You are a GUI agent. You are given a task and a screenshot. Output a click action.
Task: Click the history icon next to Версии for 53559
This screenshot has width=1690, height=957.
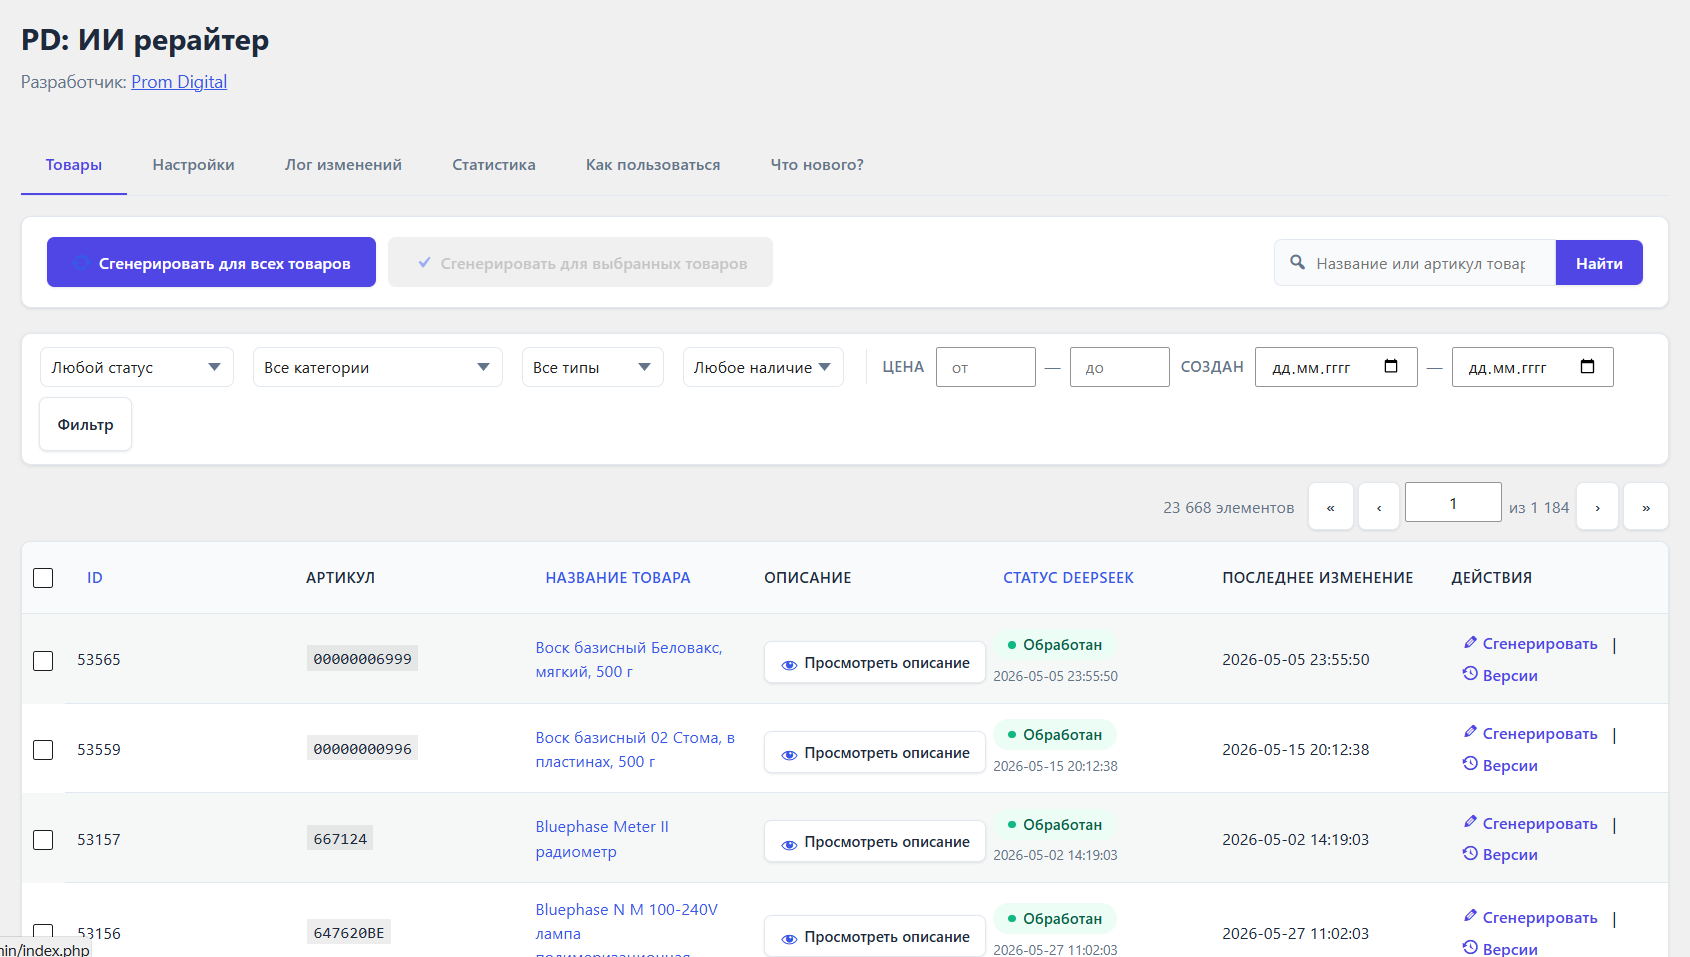pyautogui.click(x=1470, y=764)
